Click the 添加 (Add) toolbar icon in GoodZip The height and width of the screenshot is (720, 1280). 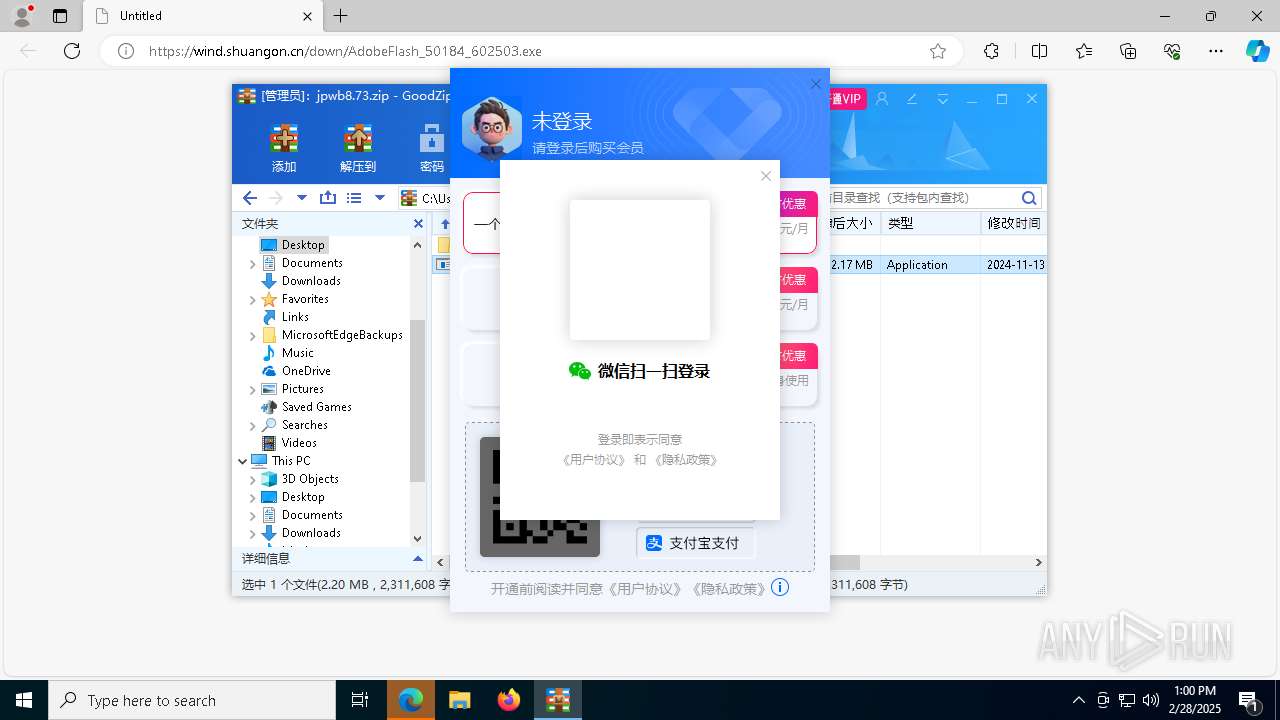tap(284, 148)
